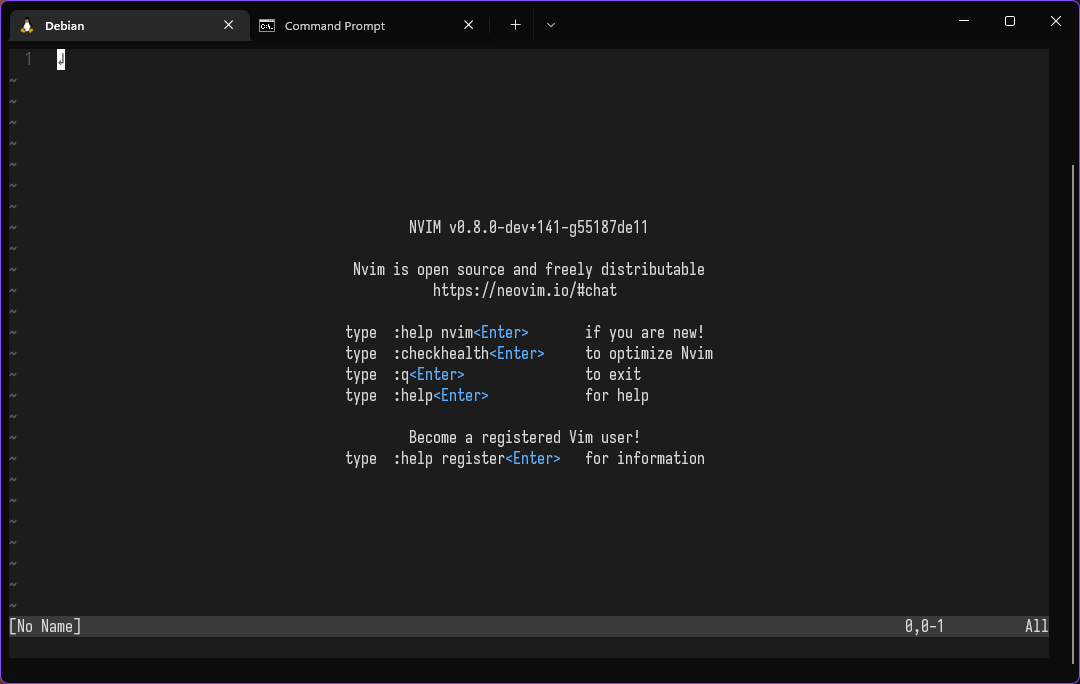Image resolution: width=1080 pixels, height=684 pixels.
Task: Click the NVIM version string text
Action: (x=528, y=227)
